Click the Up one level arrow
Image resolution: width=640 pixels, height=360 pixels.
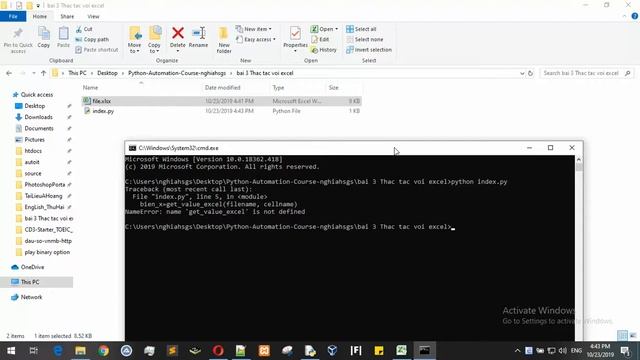pyautogui.click(x=43, y=73)
